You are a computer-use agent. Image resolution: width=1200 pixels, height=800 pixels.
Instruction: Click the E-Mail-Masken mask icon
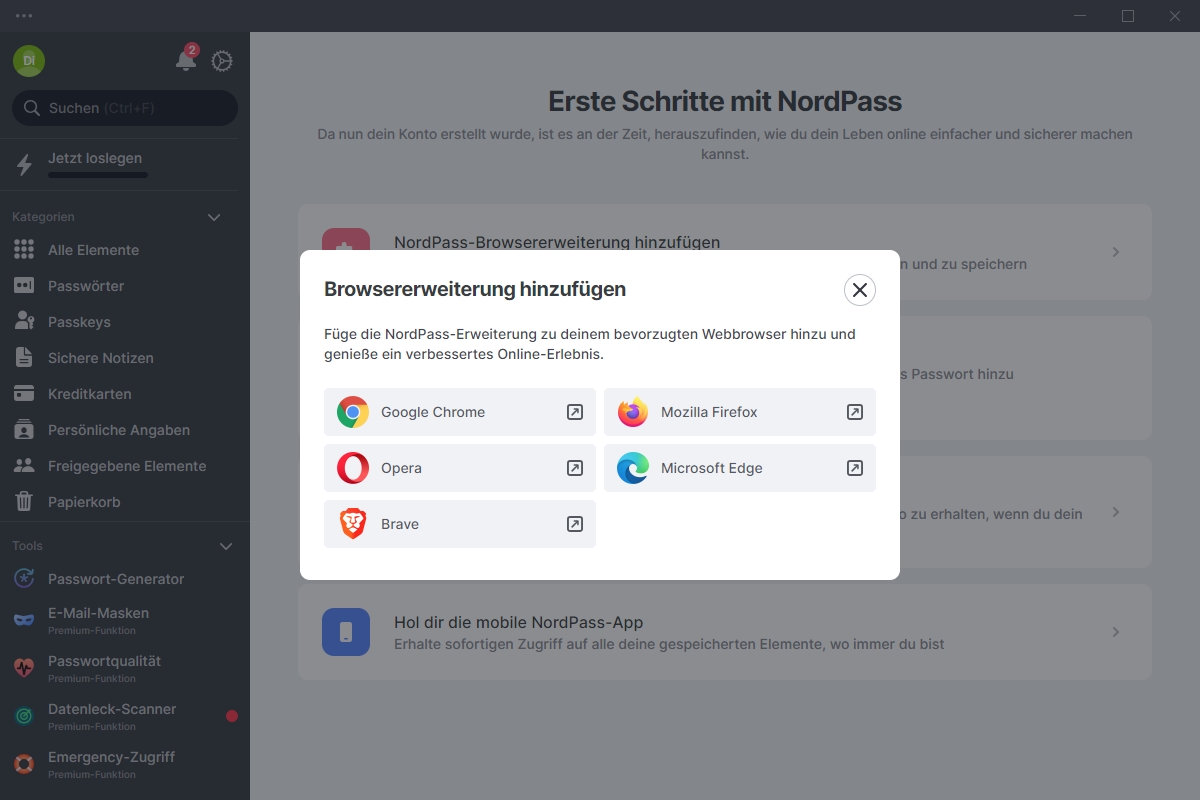tap(24, 620)
